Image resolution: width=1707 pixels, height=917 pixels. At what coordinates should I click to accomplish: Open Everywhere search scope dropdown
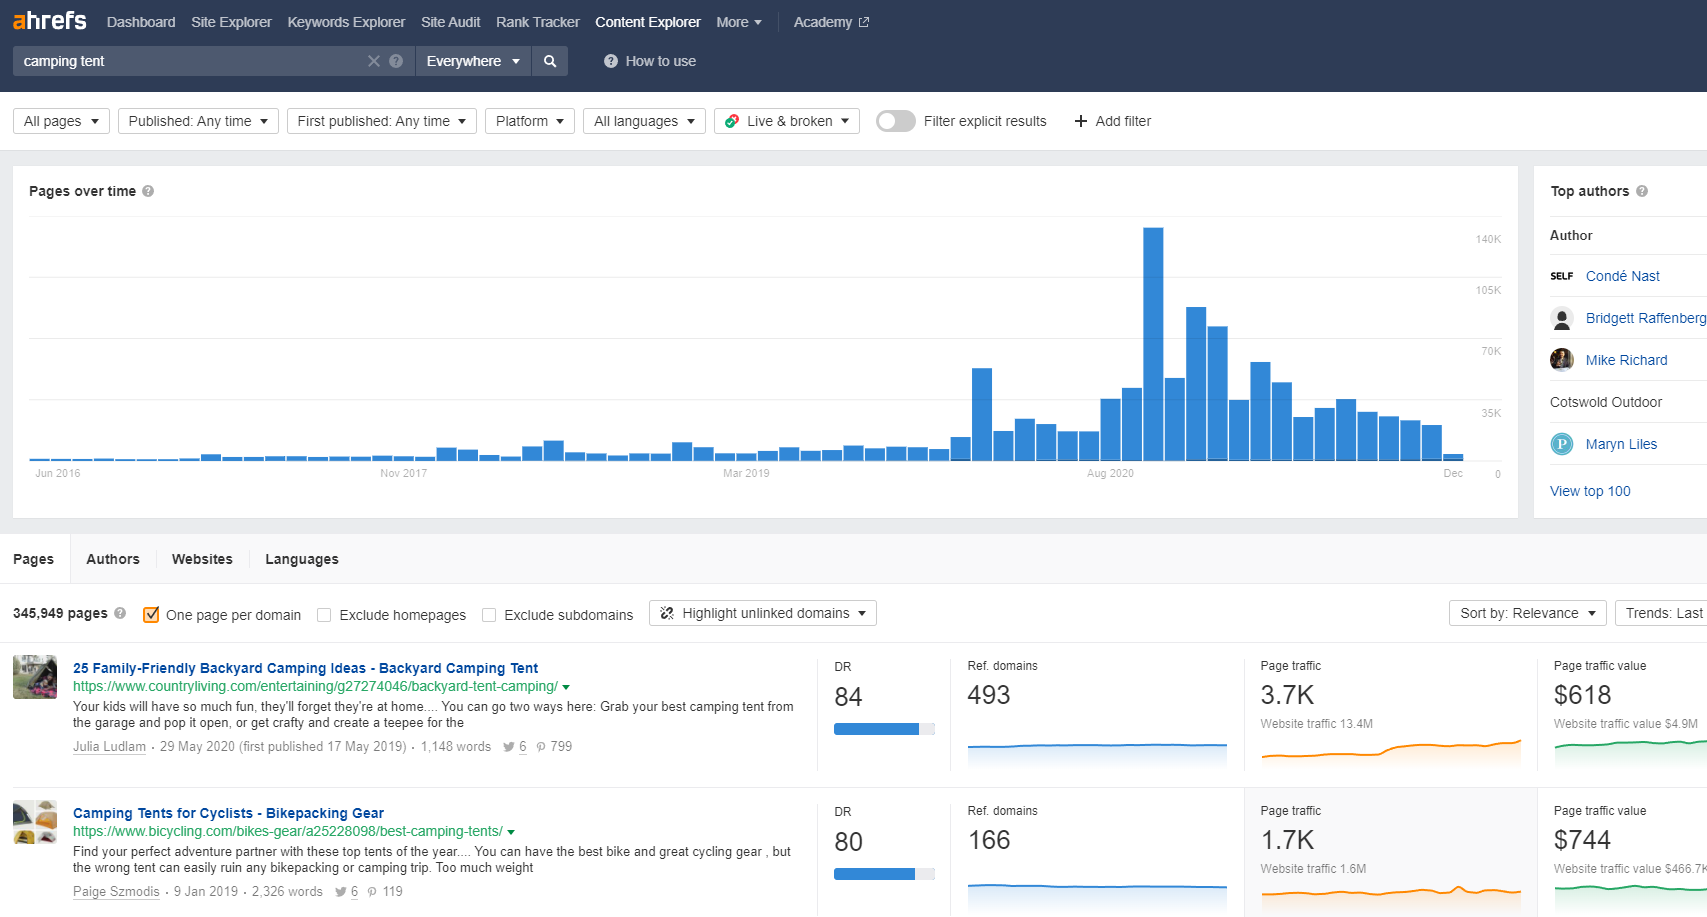(x=473, y=61)
